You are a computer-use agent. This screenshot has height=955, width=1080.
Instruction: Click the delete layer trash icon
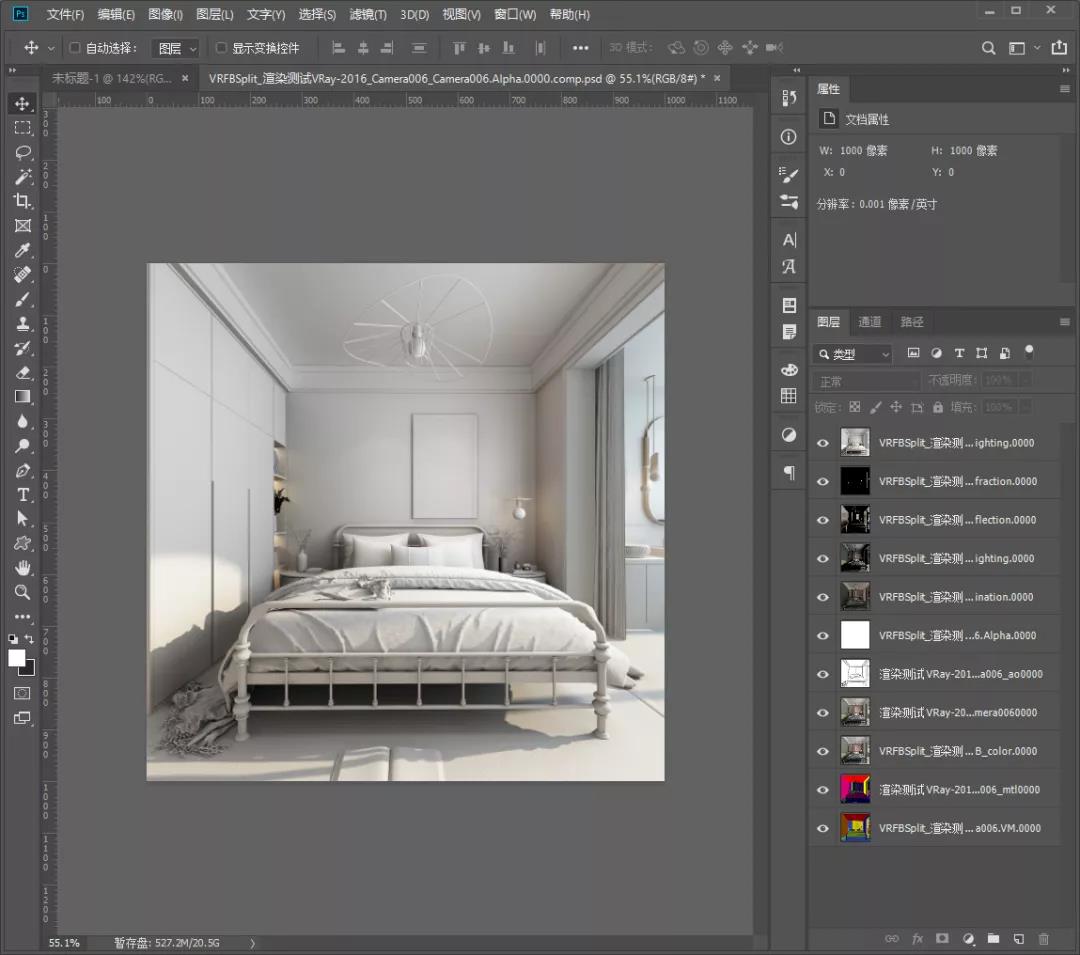(1044, 939)
